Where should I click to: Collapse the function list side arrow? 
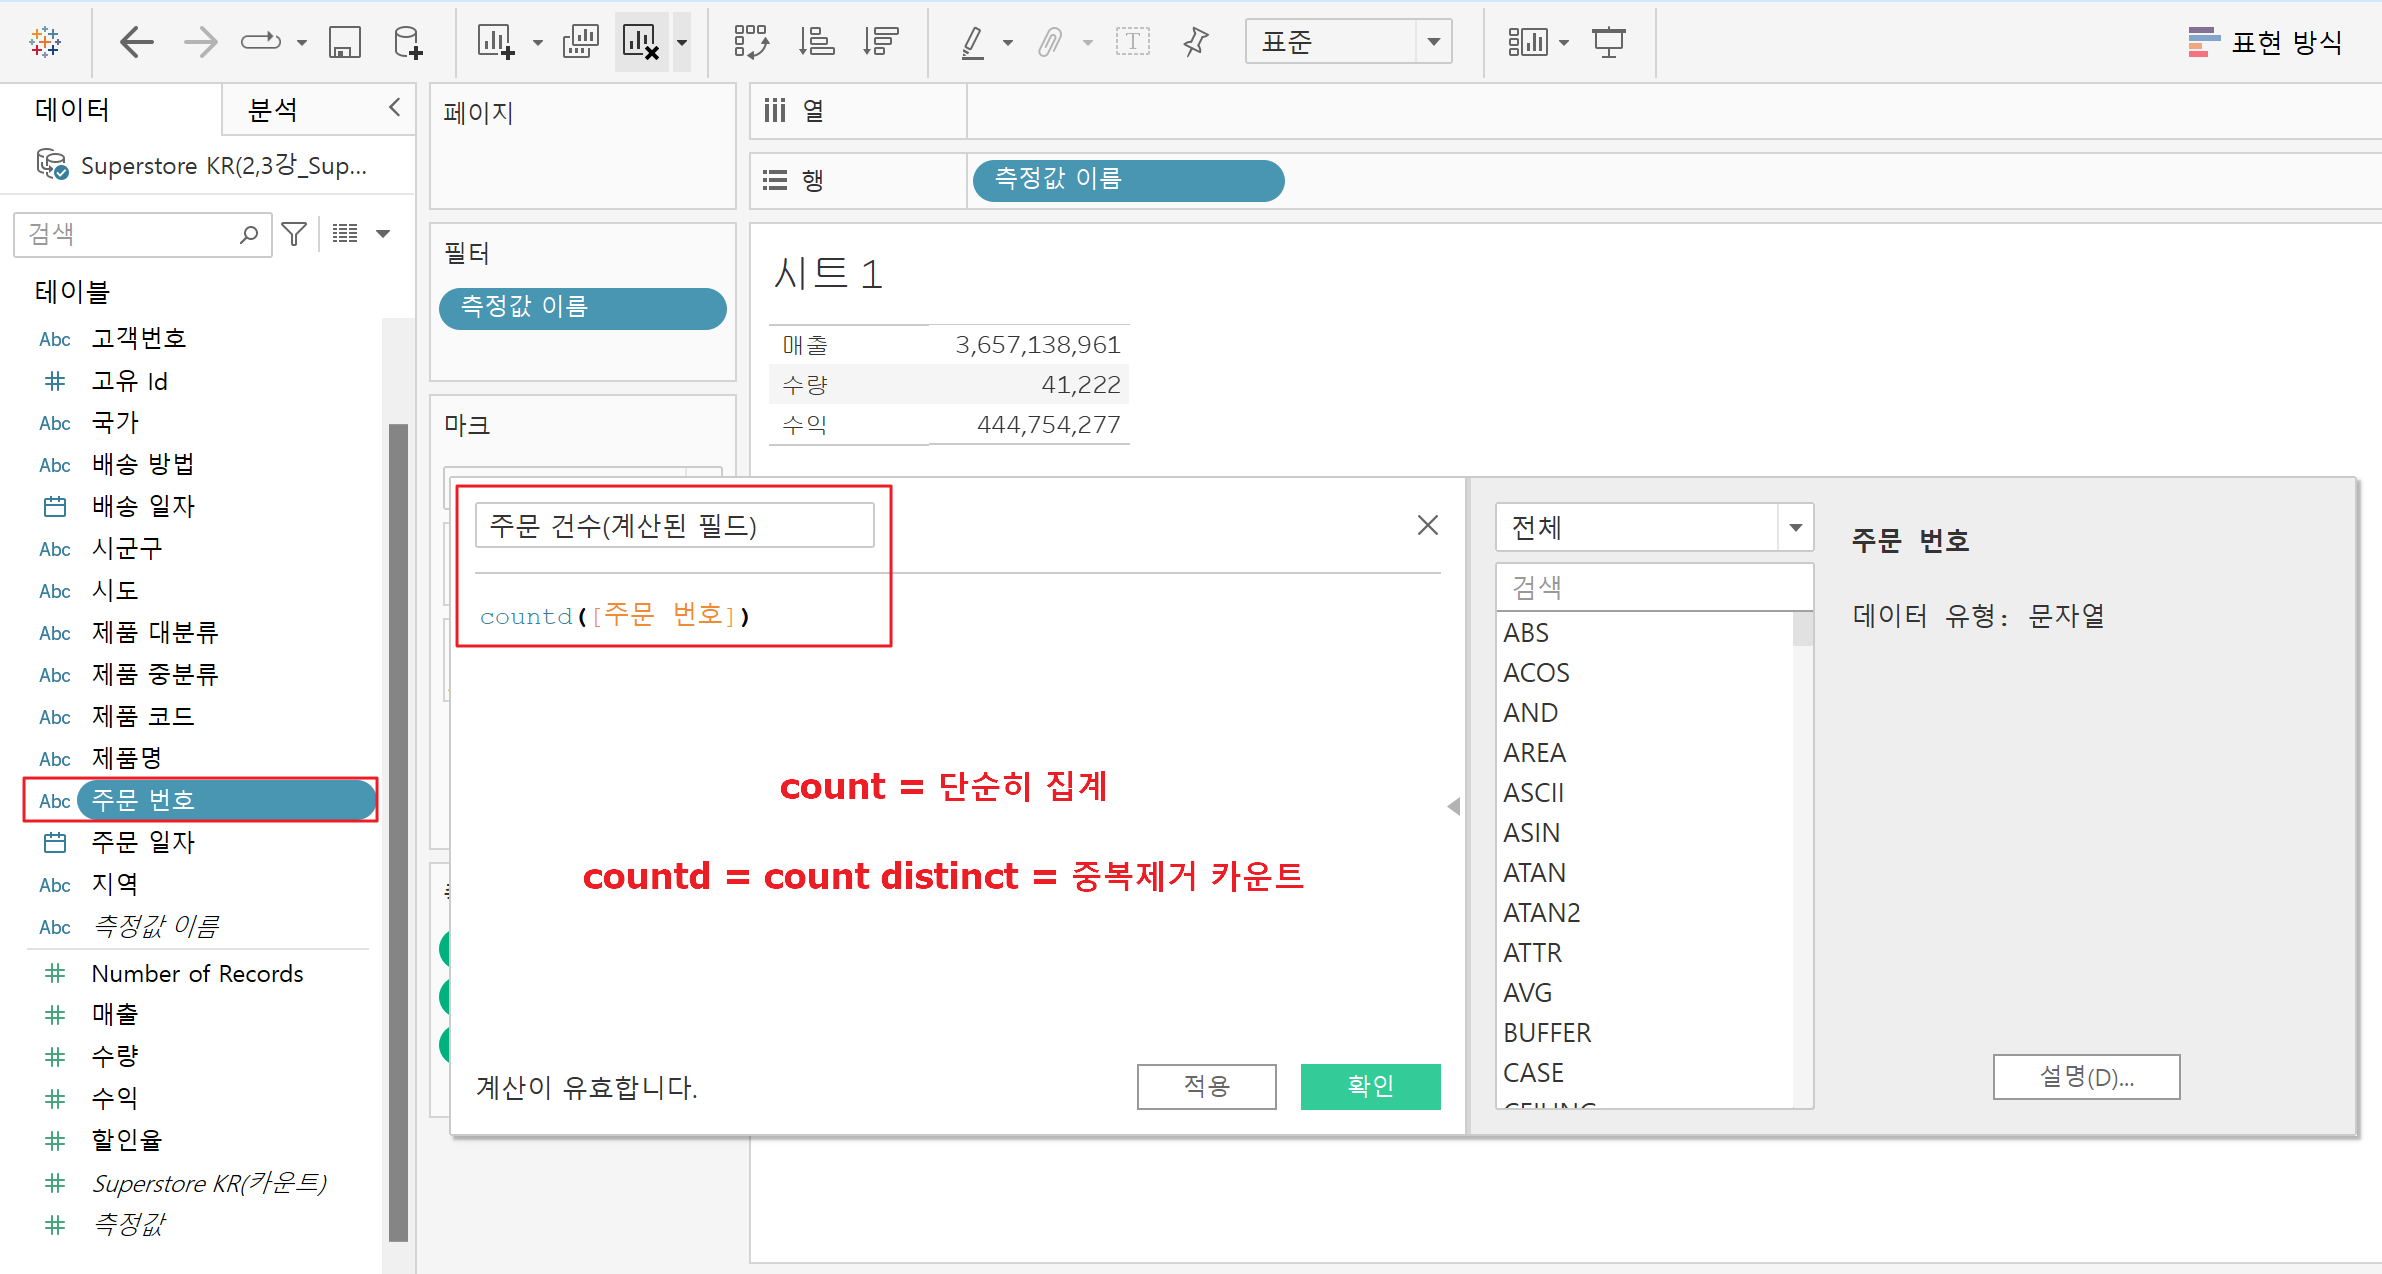(x=1454, y=806)
